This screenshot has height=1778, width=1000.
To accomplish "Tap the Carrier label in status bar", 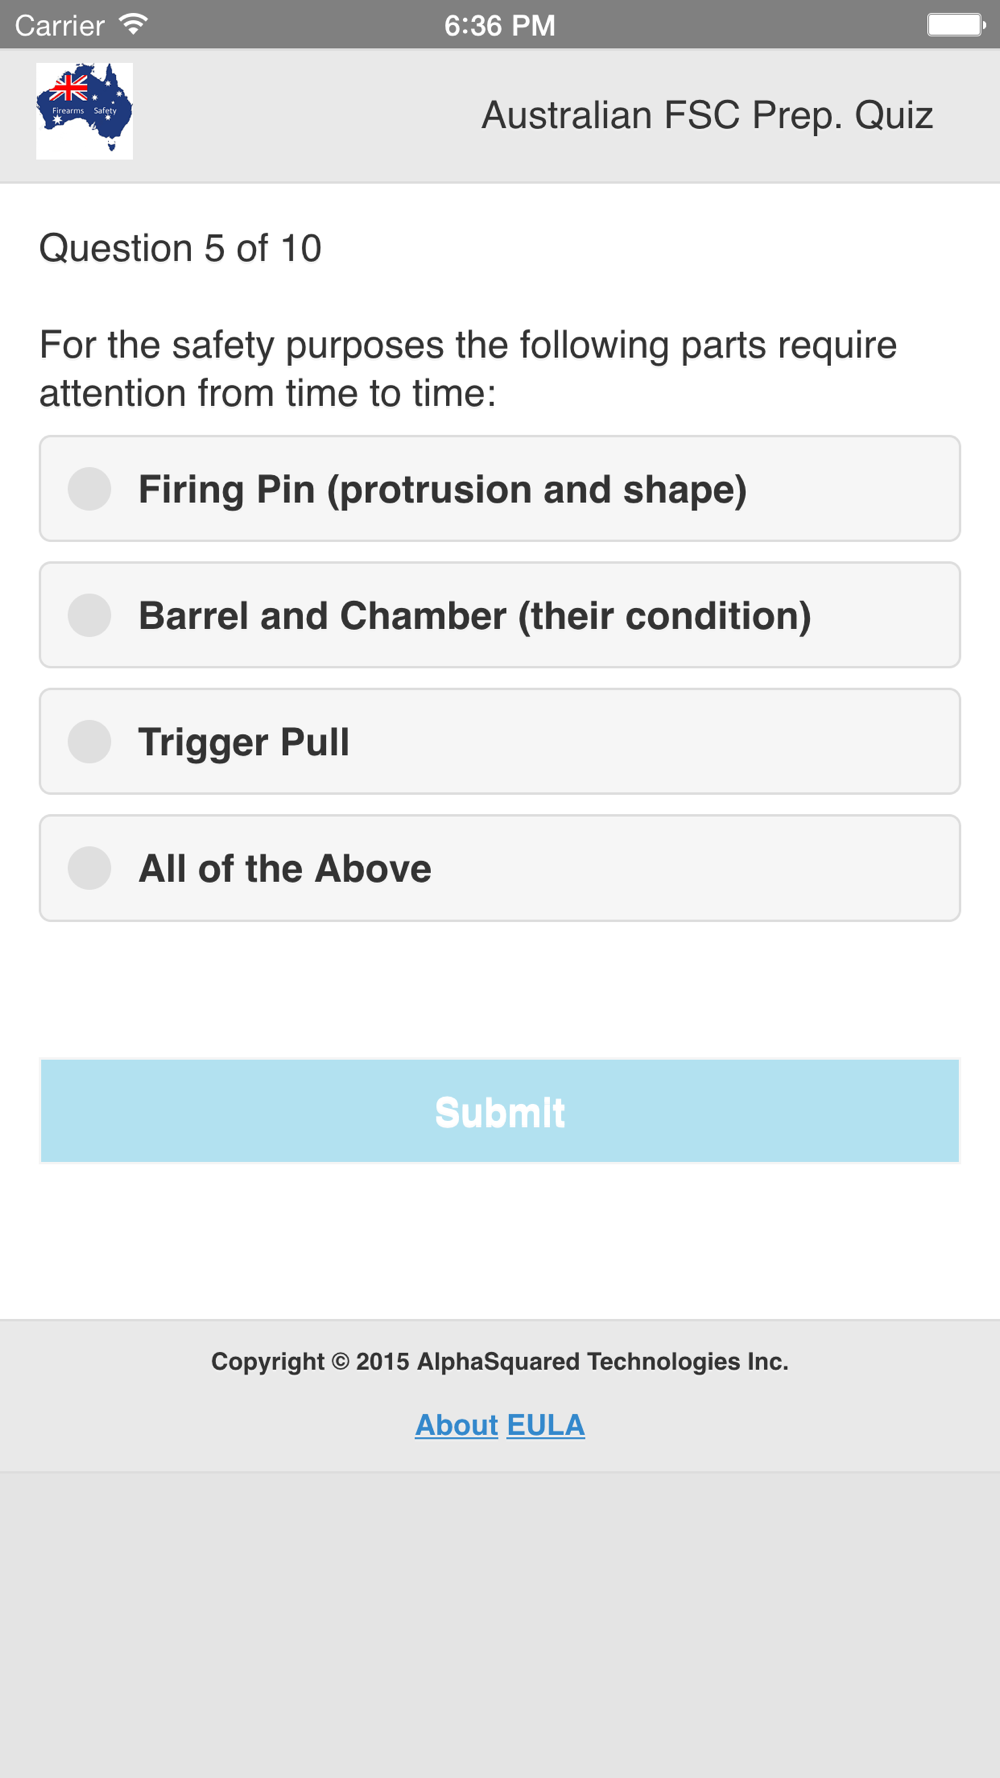I will (x=60, y=25).
